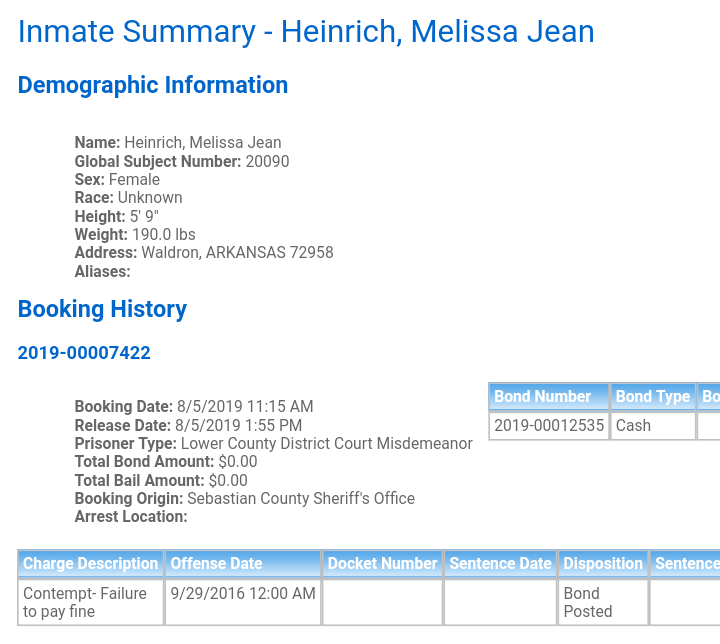Select the Sebastian County Sheriff's Office text
Viewport: 720px width, 644px height.
(x=301, y=498)
